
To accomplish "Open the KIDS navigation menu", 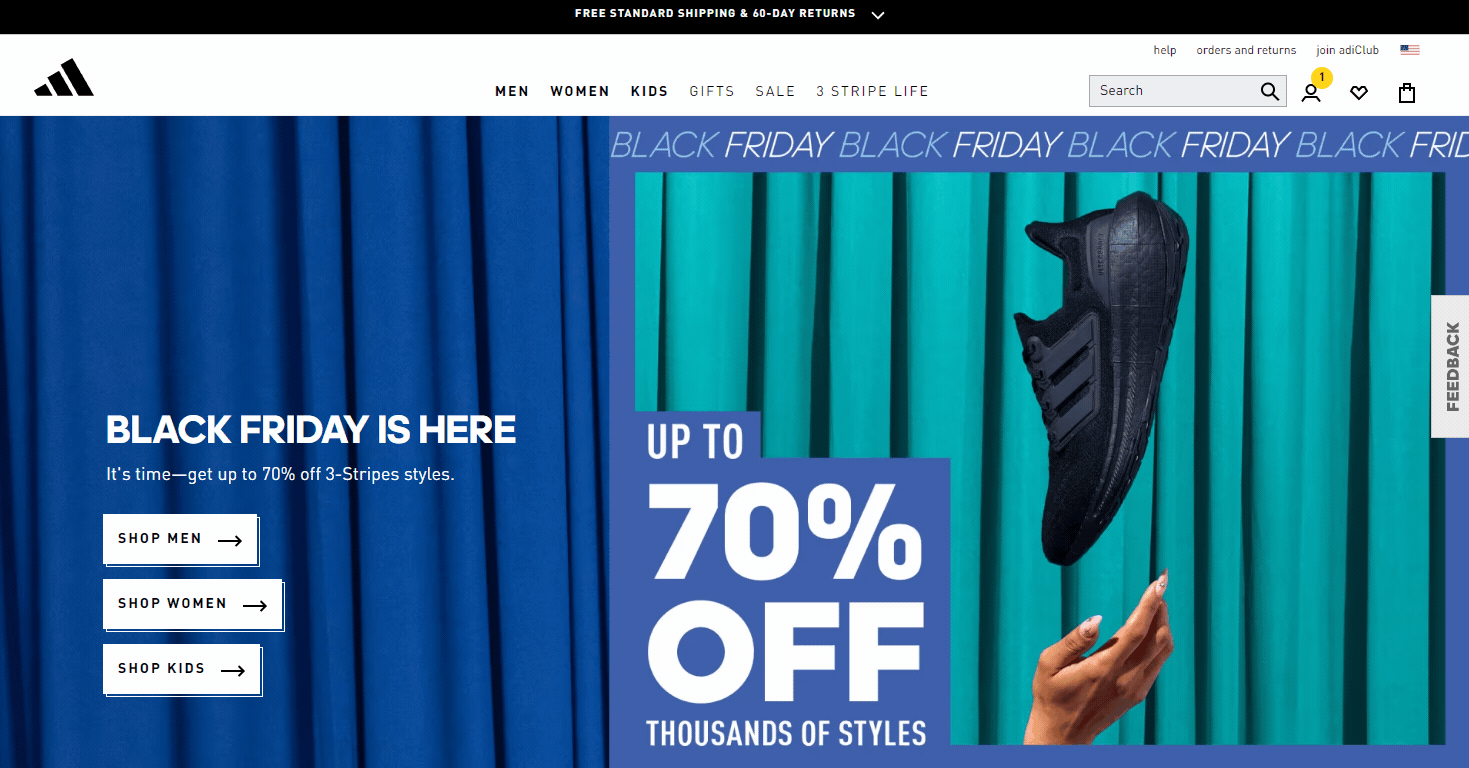I will [649, 91].
